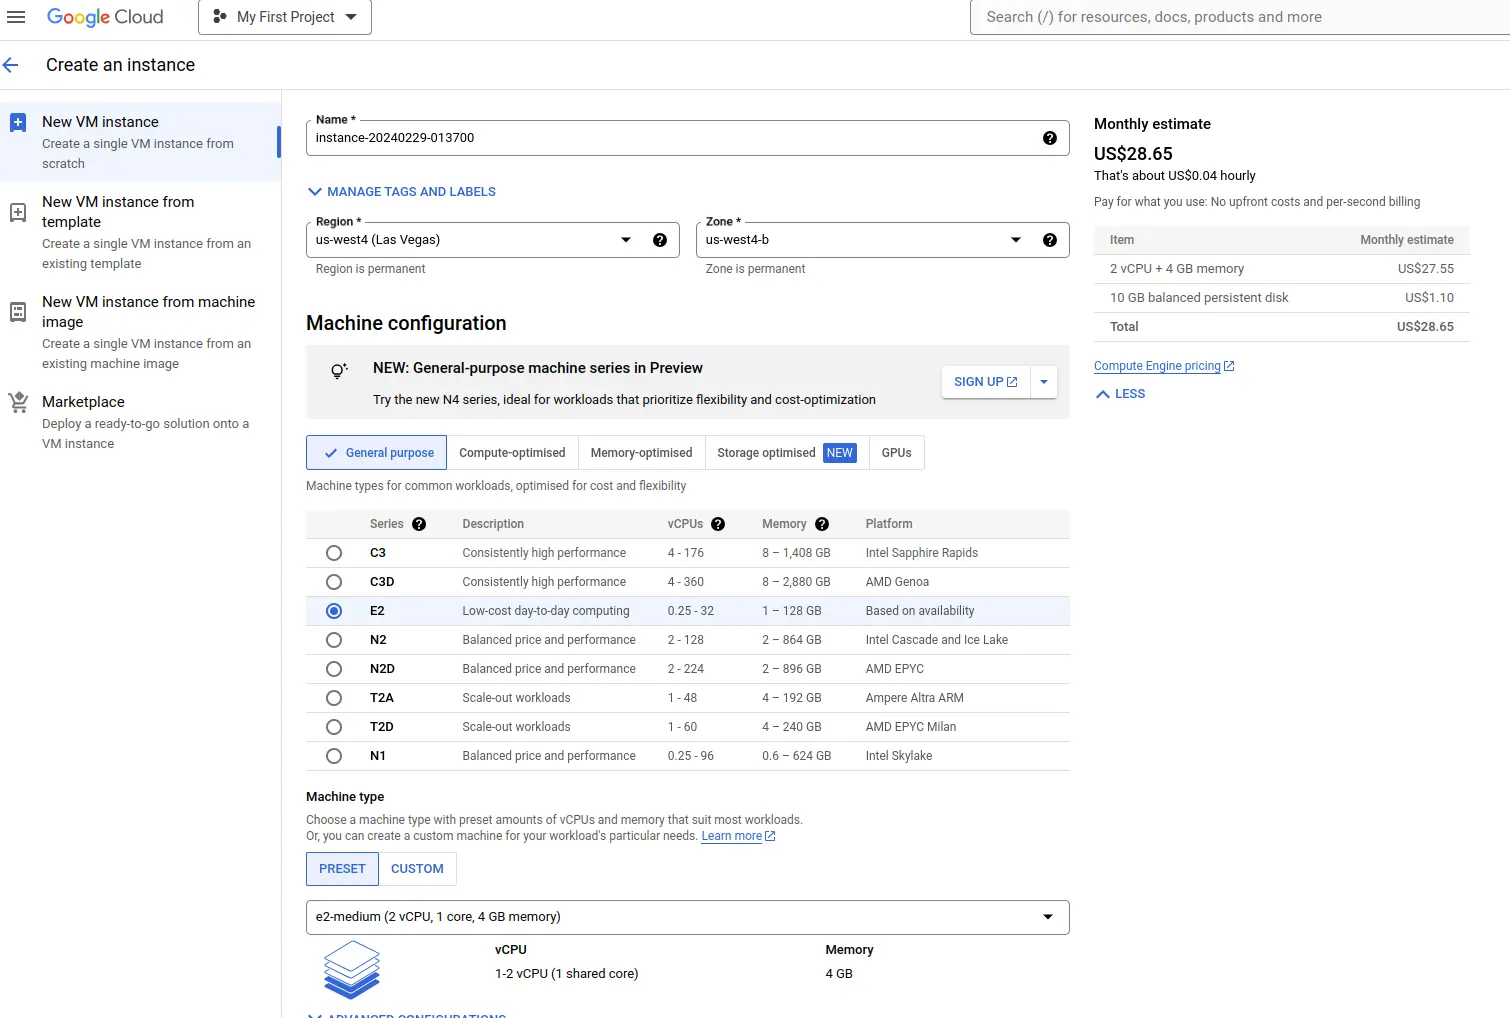This screenshot has width=1510, height=1018.
Task: Click the US$27.55 vCPU cost value
Action: point(1426,269)
